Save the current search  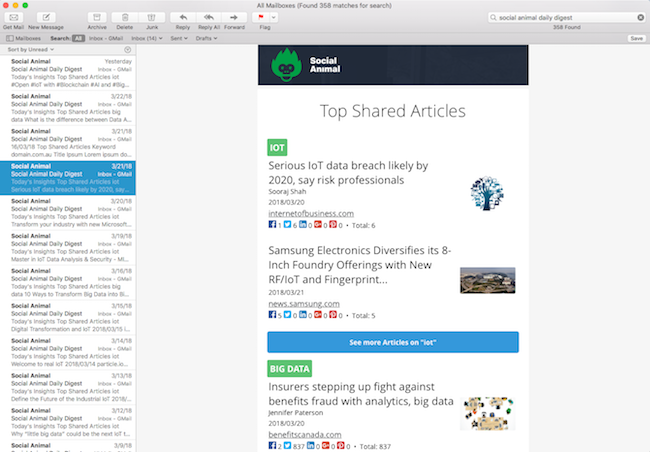tap(636, 38)
